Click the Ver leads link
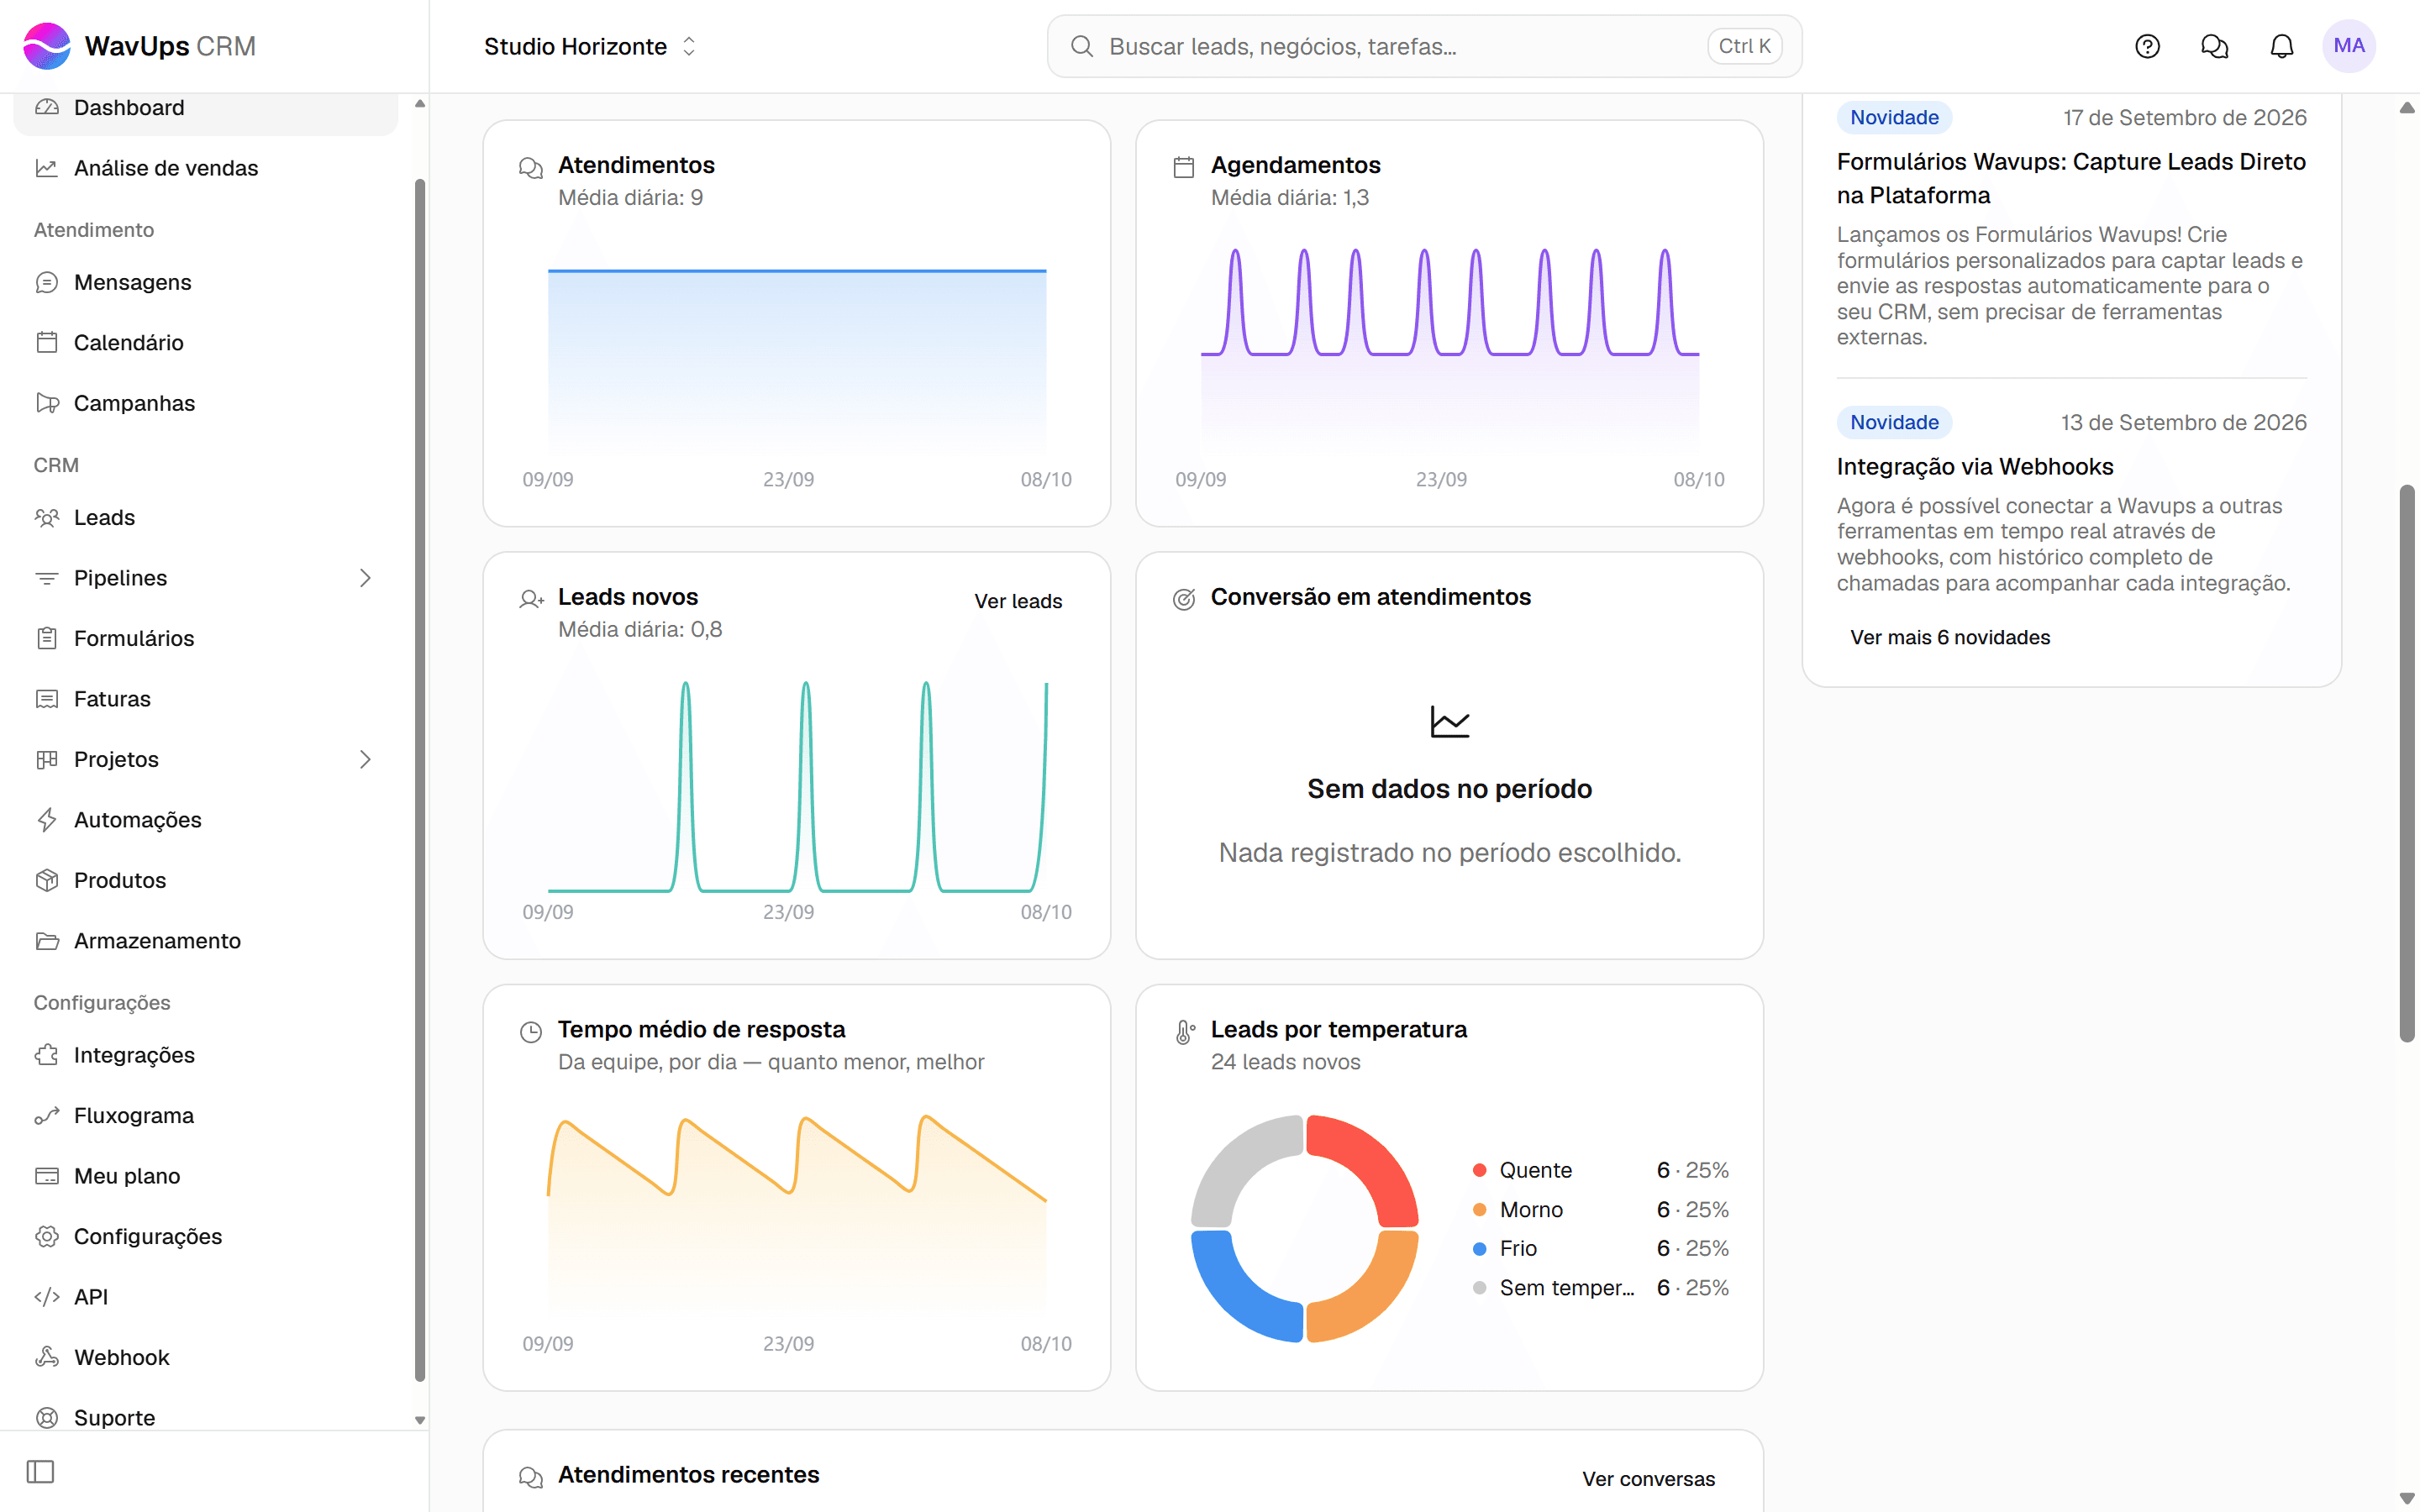 pyautogui.click(x=1018, y=601)
